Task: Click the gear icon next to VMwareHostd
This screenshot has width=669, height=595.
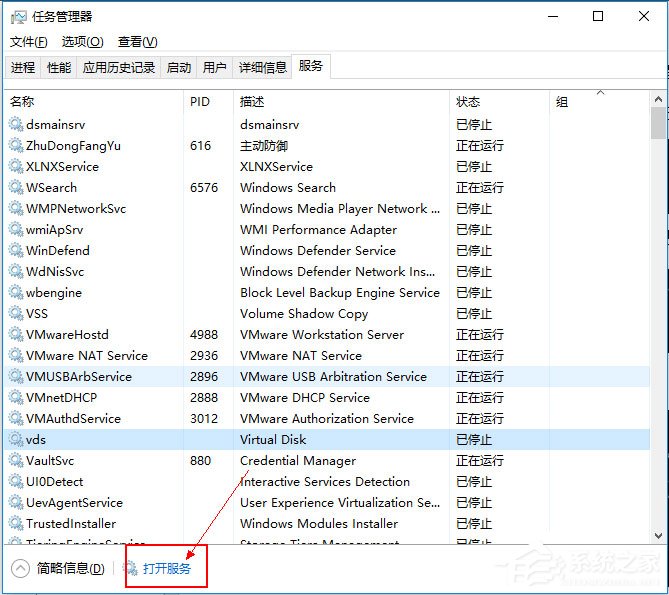Action: 16,335
